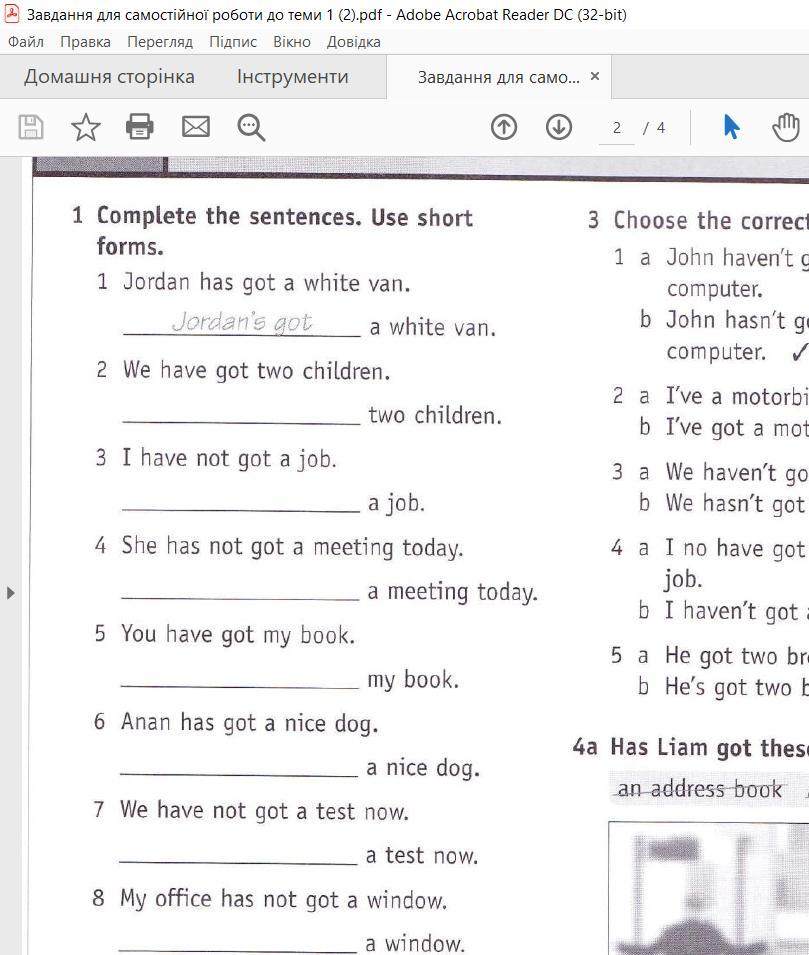The height and width of the screenshot is (955, 809).
Task: Switch to Інструменти tab
Action: click(292, 77)
